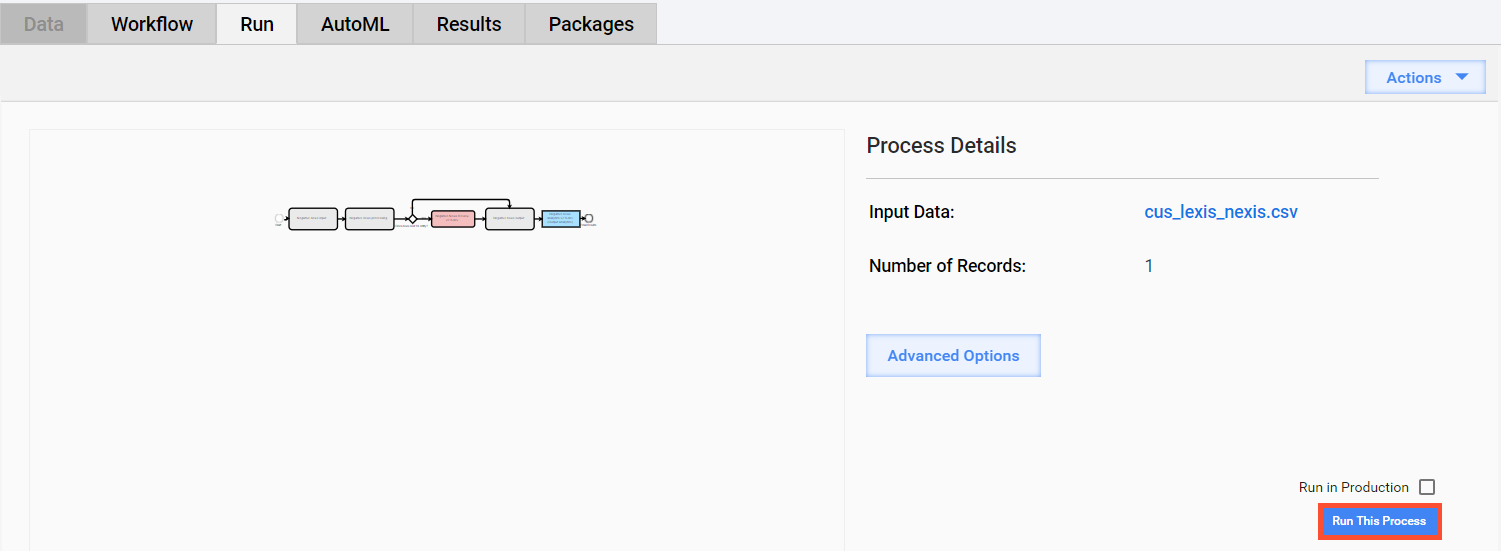
Task: Select the gray output node after pink node
Action: 510,219
